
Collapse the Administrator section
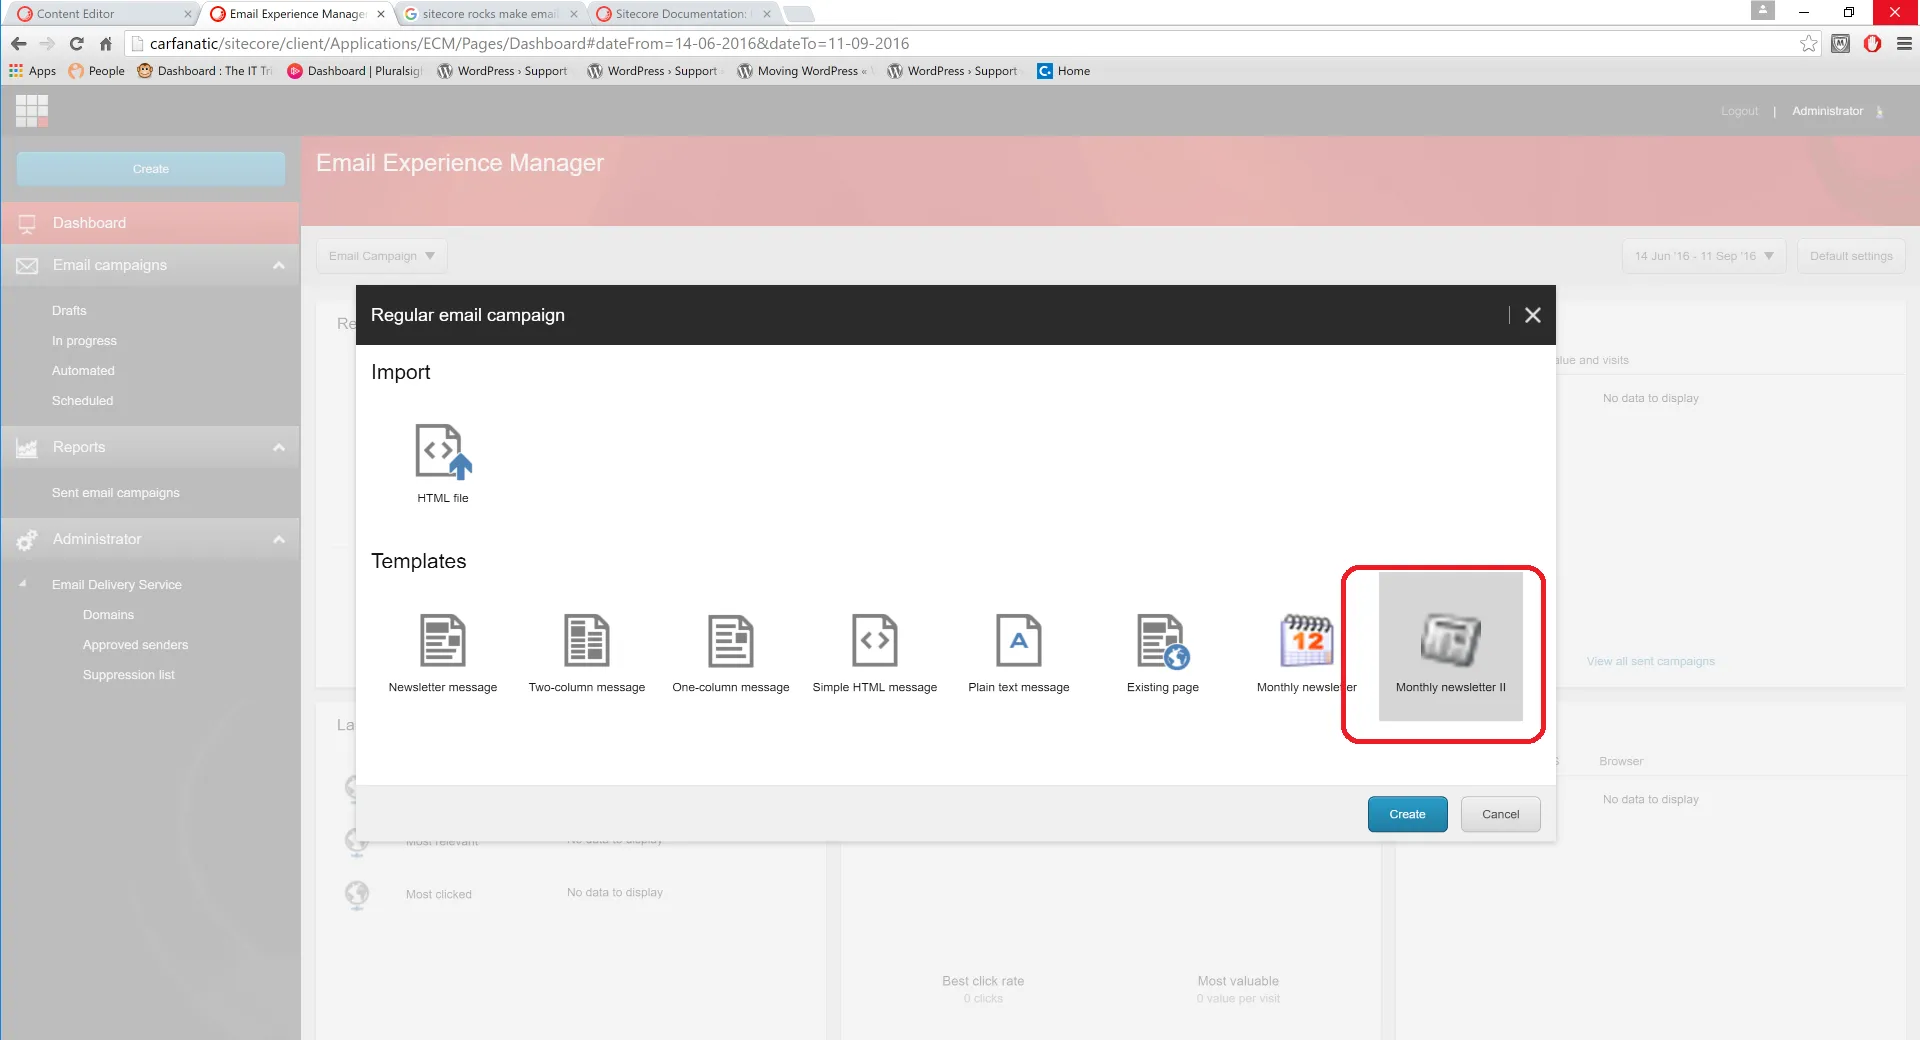click(279, 539)
